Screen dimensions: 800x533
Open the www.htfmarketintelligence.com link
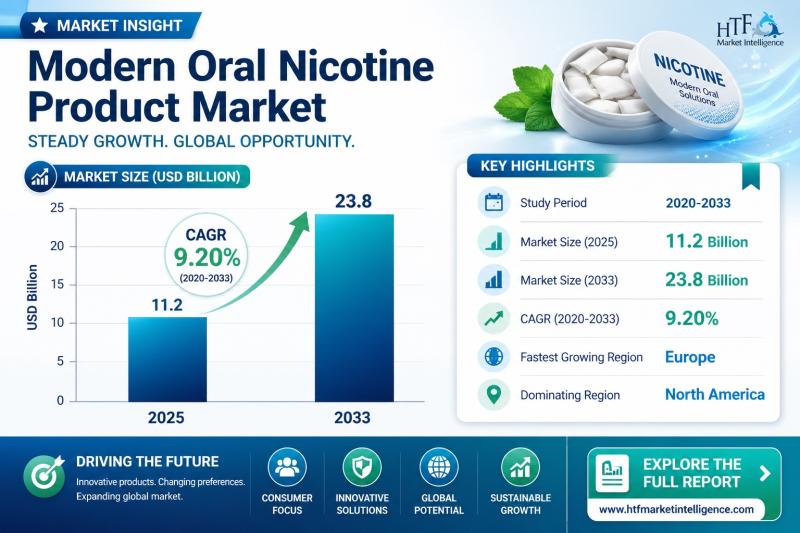675,509
